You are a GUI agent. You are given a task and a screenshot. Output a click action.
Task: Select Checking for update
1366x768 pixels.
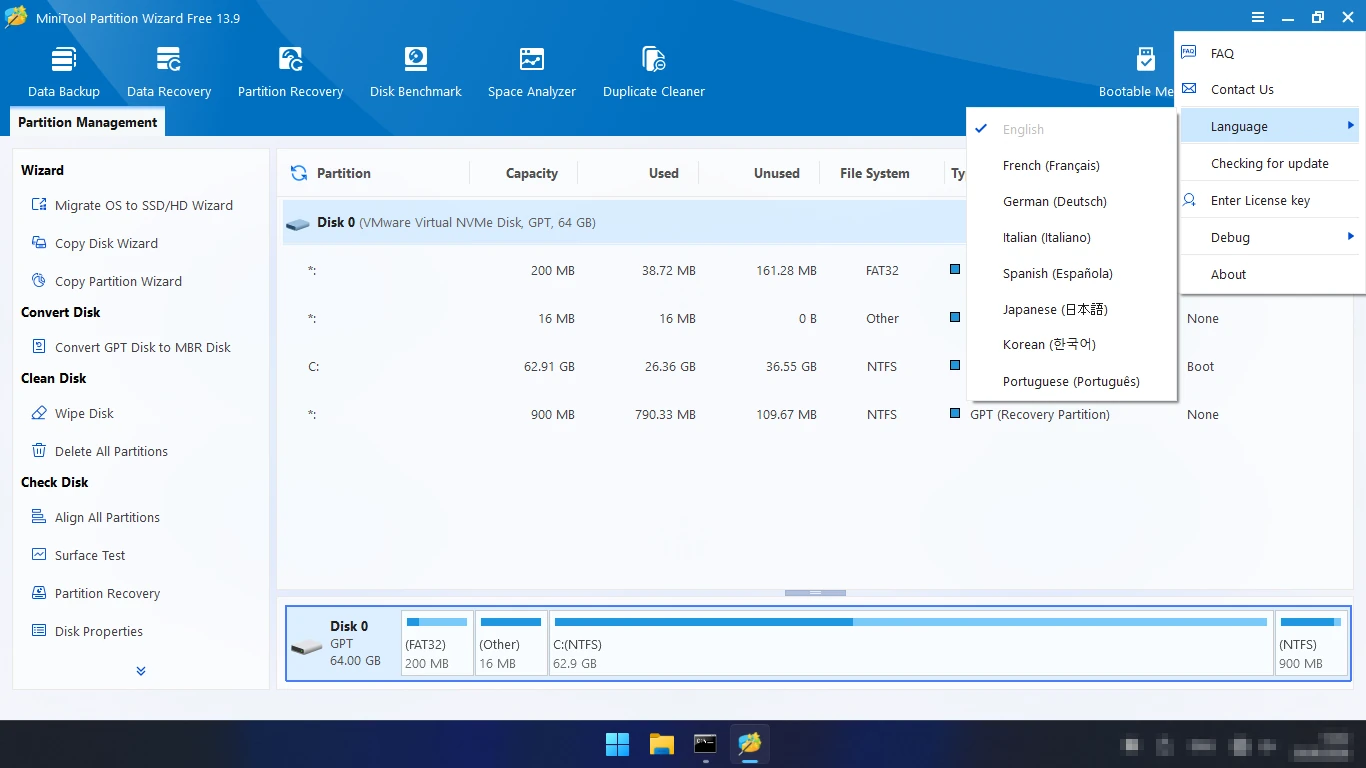1270,163
